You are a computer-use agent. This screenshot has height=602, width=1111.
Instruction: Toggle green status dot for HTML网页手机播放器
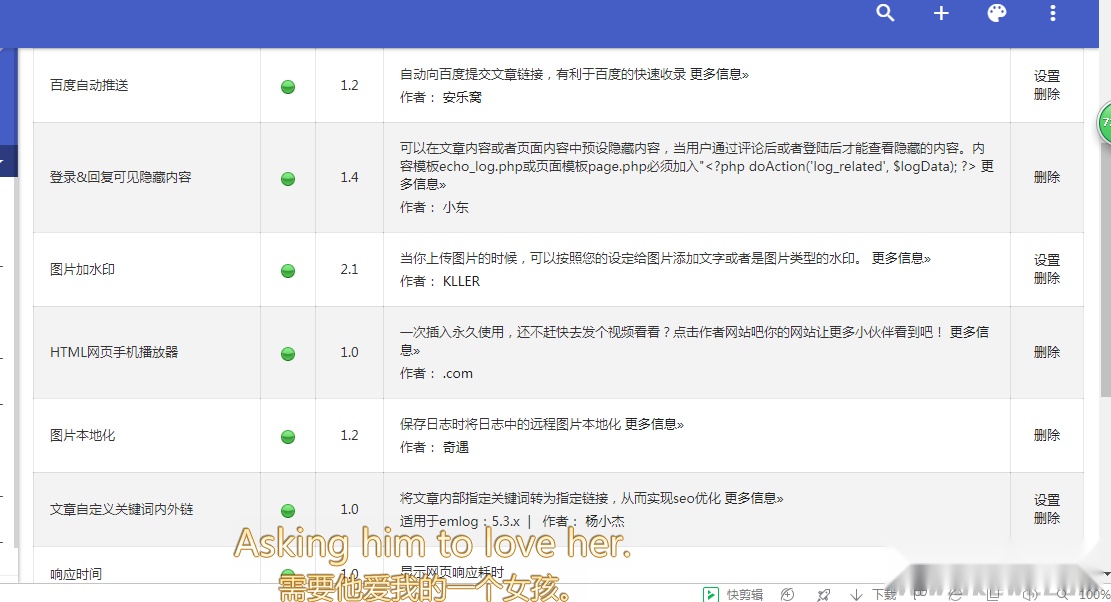[x=288, y=353]
